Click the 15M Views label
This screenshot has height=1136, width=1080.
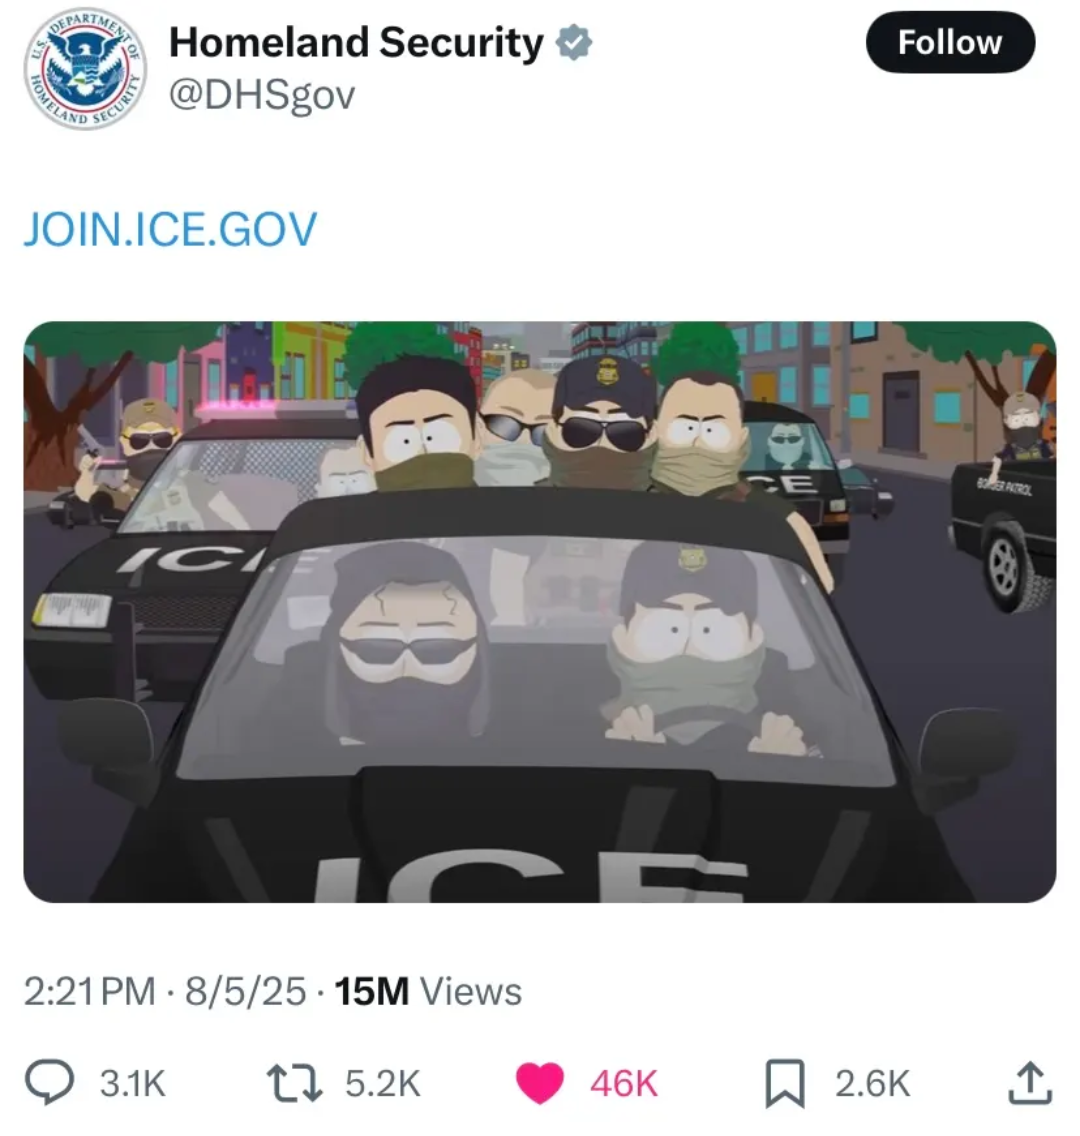tap(428, 991)
